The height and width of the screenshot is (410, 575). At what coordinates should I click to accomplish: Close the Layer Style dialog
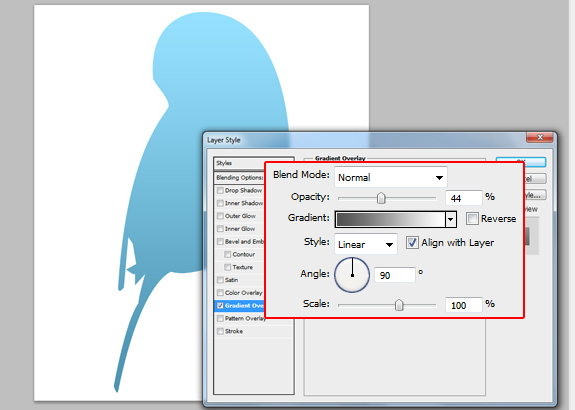[x=539, y=138]
